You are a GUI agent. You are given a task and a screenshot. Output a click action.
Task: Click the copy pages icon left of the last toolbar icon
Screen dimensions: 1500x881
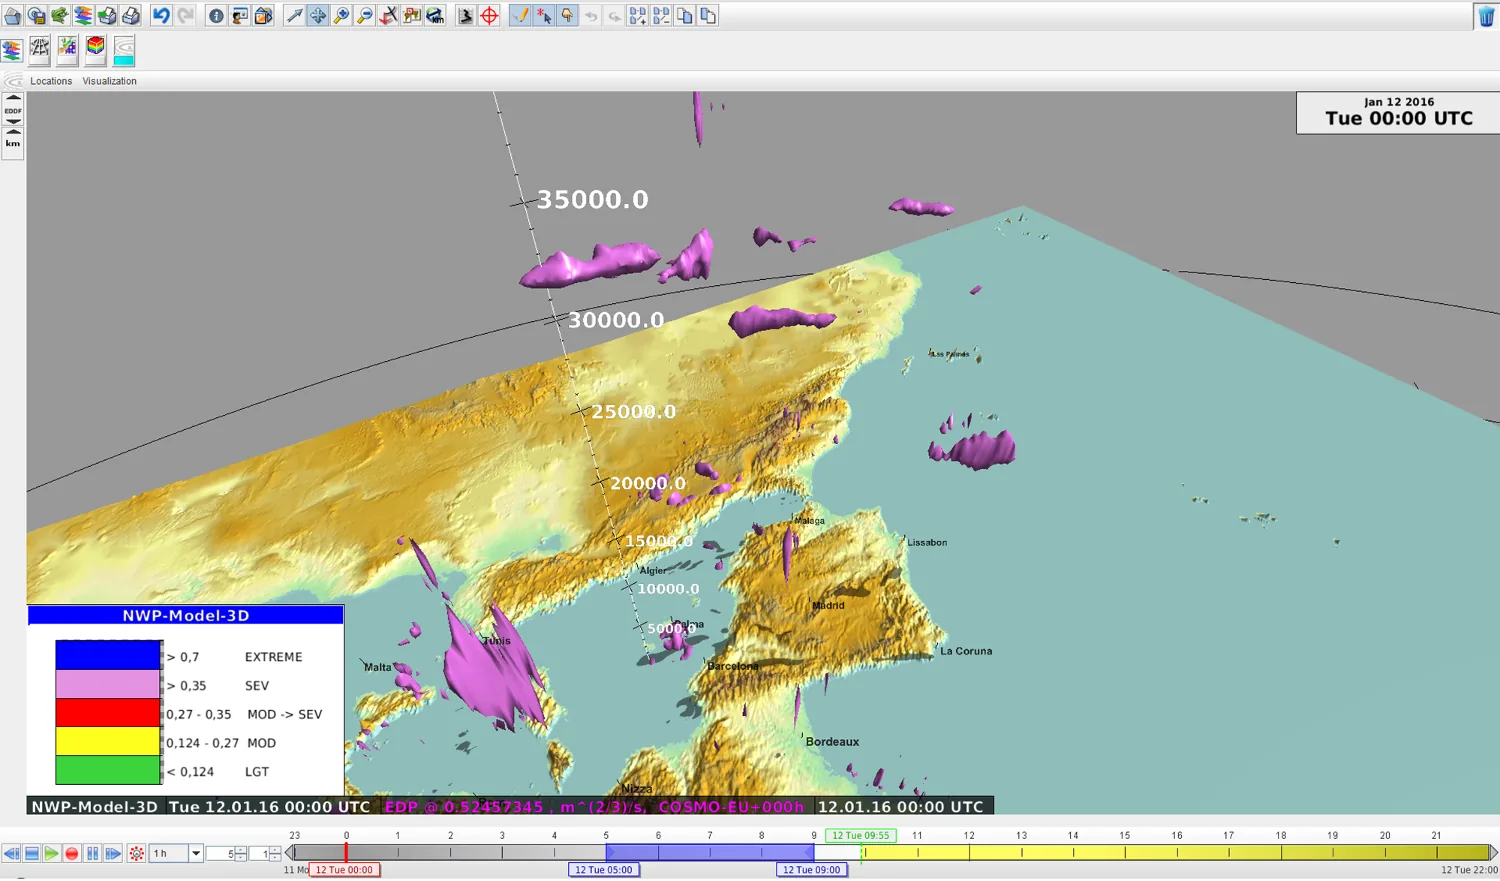pyautogui.click(x=685, y=16)
